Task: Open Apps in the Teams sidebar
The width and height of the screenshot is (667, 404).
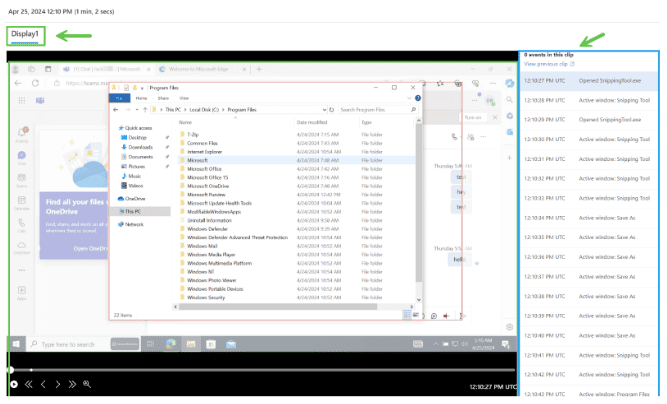Action: pyautogui.click(x=22, y=293)
